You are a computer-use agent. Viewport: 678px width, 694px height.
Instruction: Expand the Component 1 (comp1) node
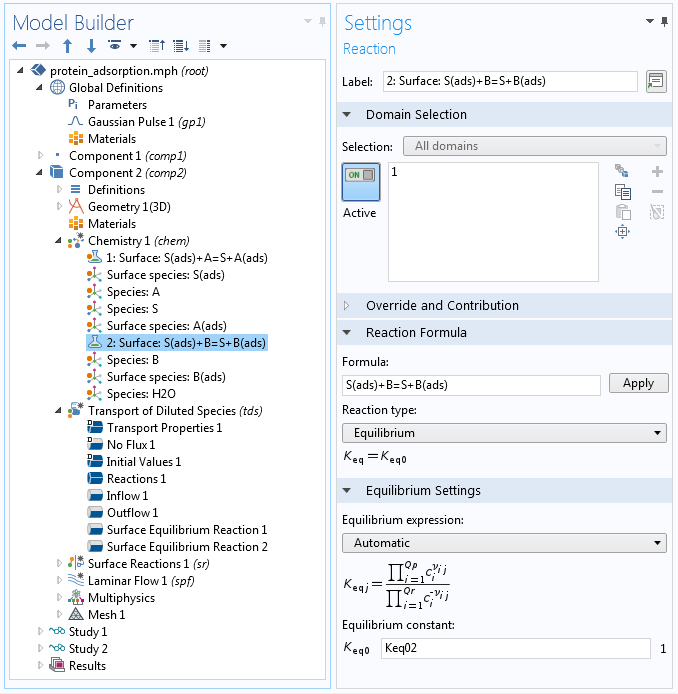40,155
